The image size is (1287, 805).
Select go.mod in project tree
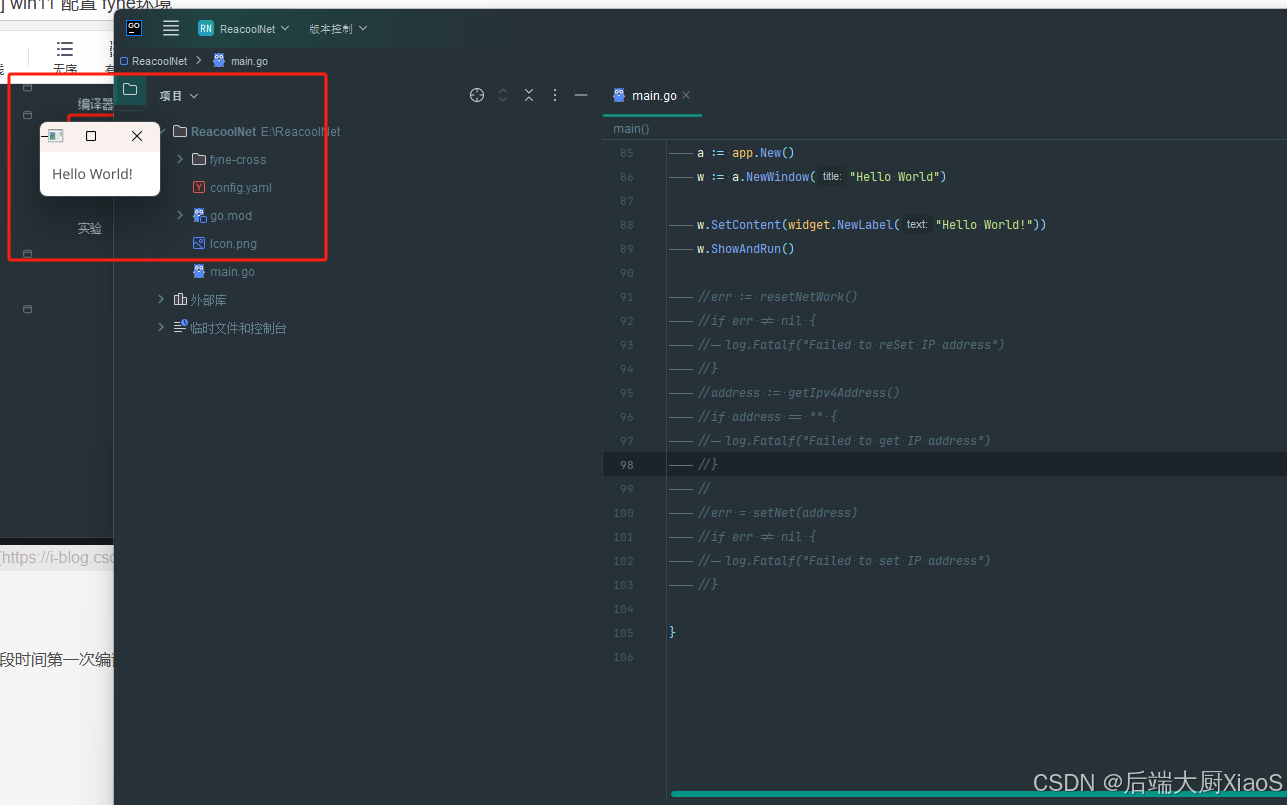[222, 216]
